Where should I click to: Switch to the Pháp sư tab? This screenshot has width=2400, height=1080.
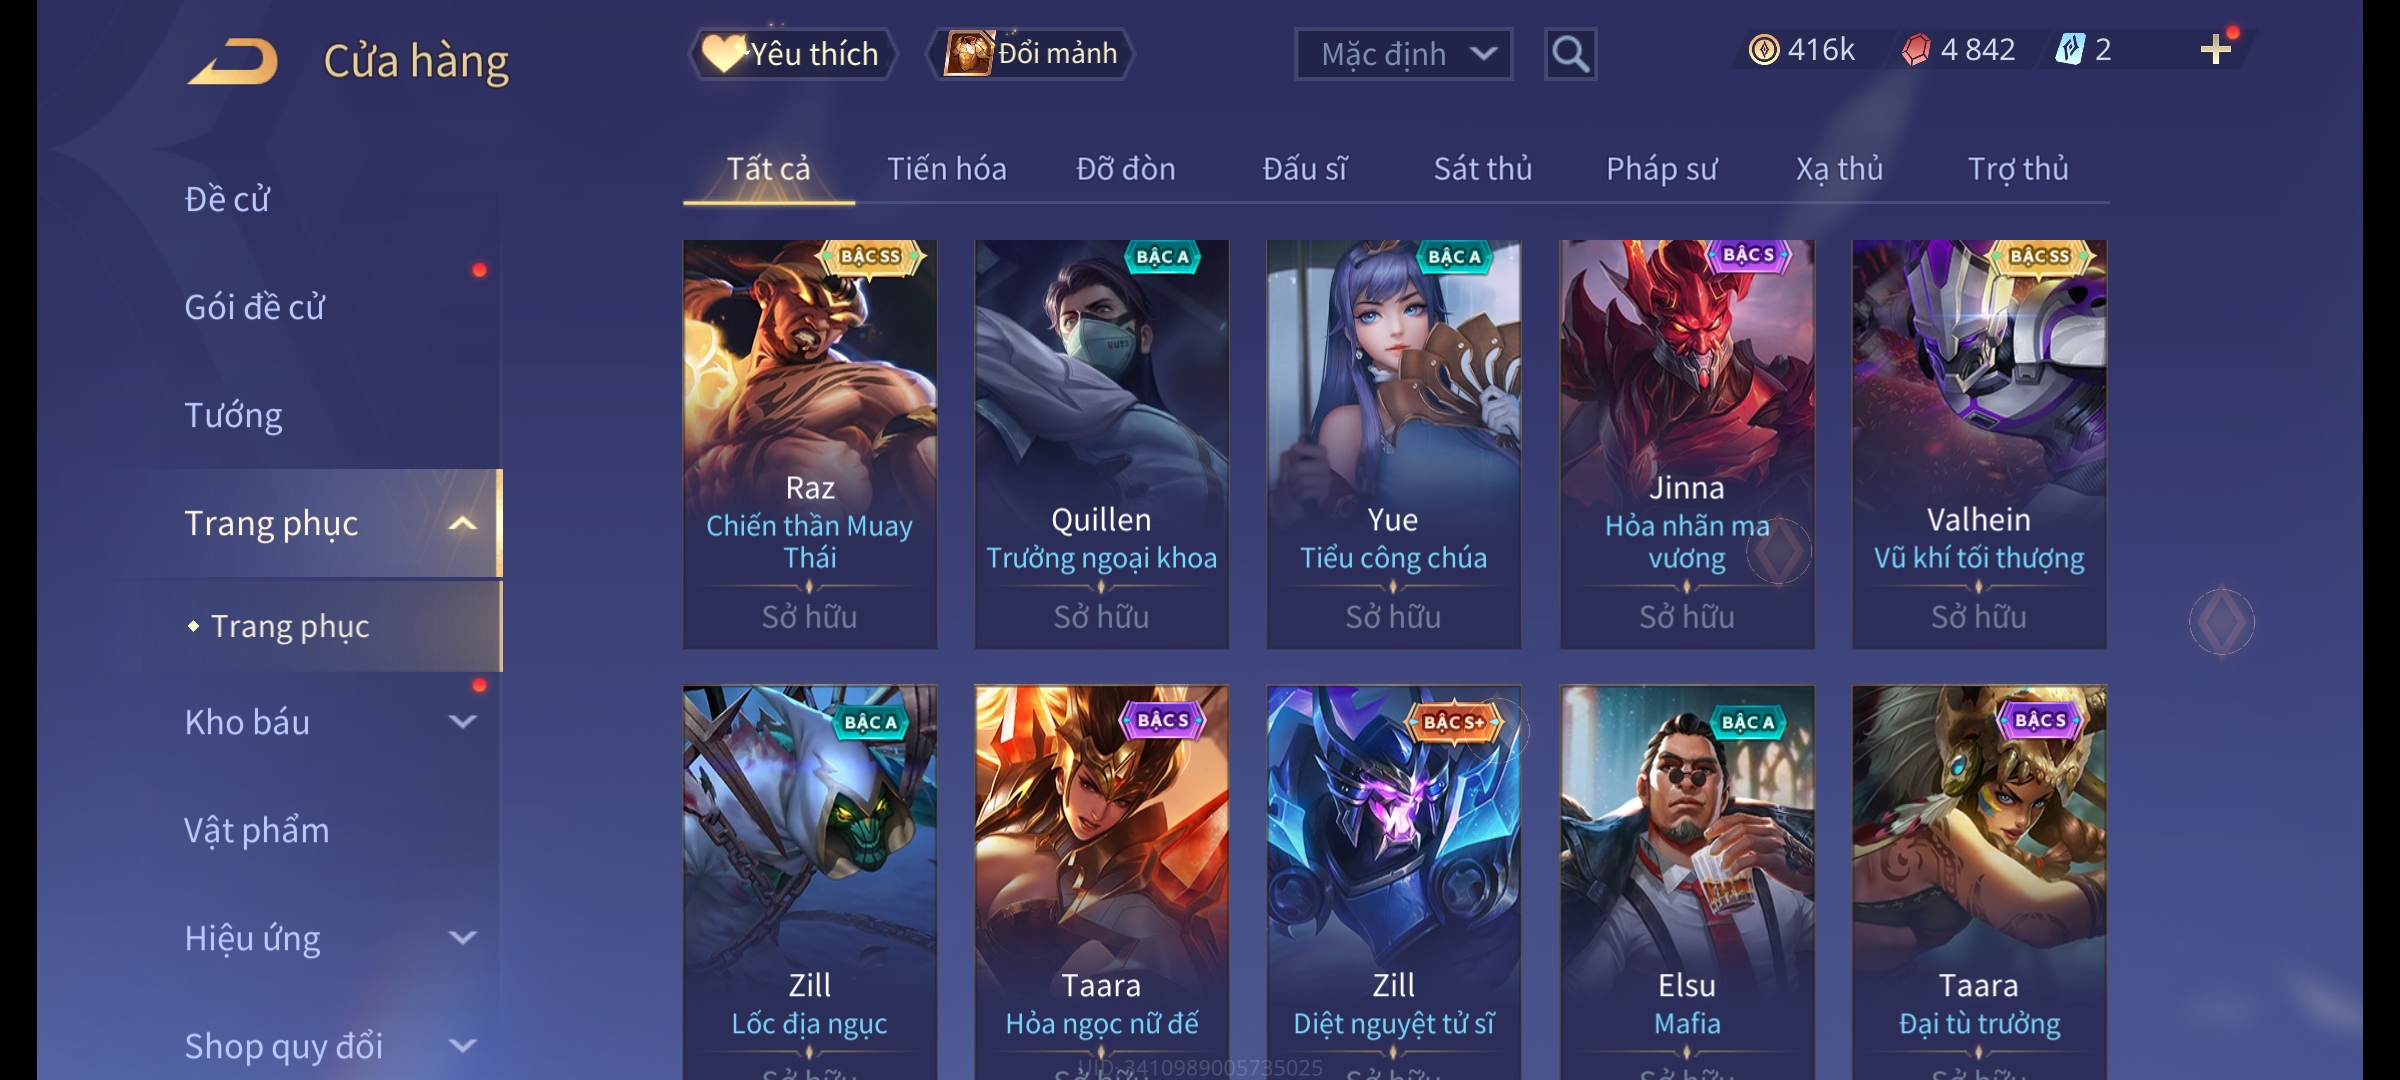pyautogui.click(x=1661, y=169)
